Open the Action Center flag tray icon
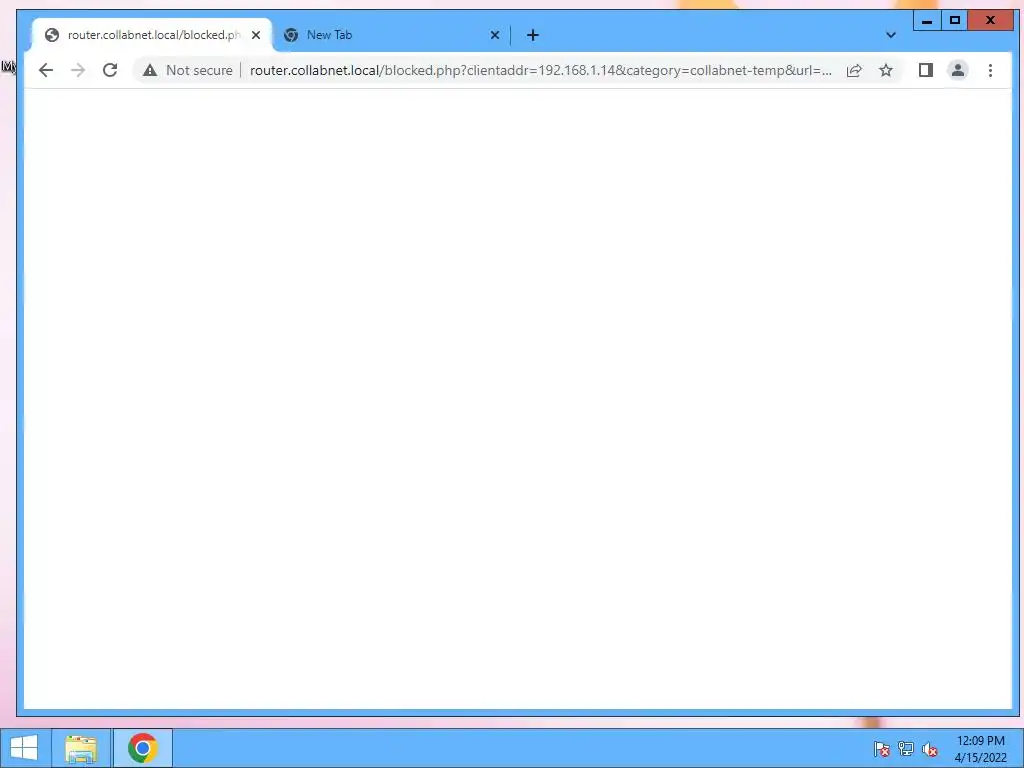 click(x=882, y=749)
